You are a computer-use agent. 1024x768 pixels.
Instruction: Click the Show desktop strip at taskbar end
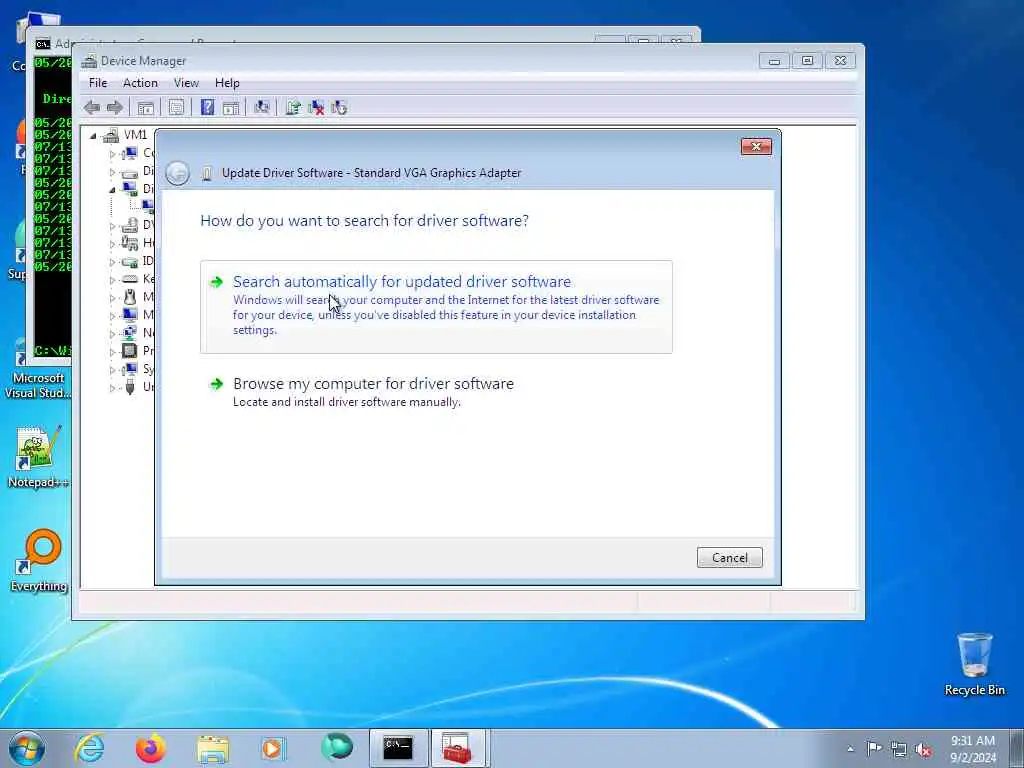coord(1017,748)
